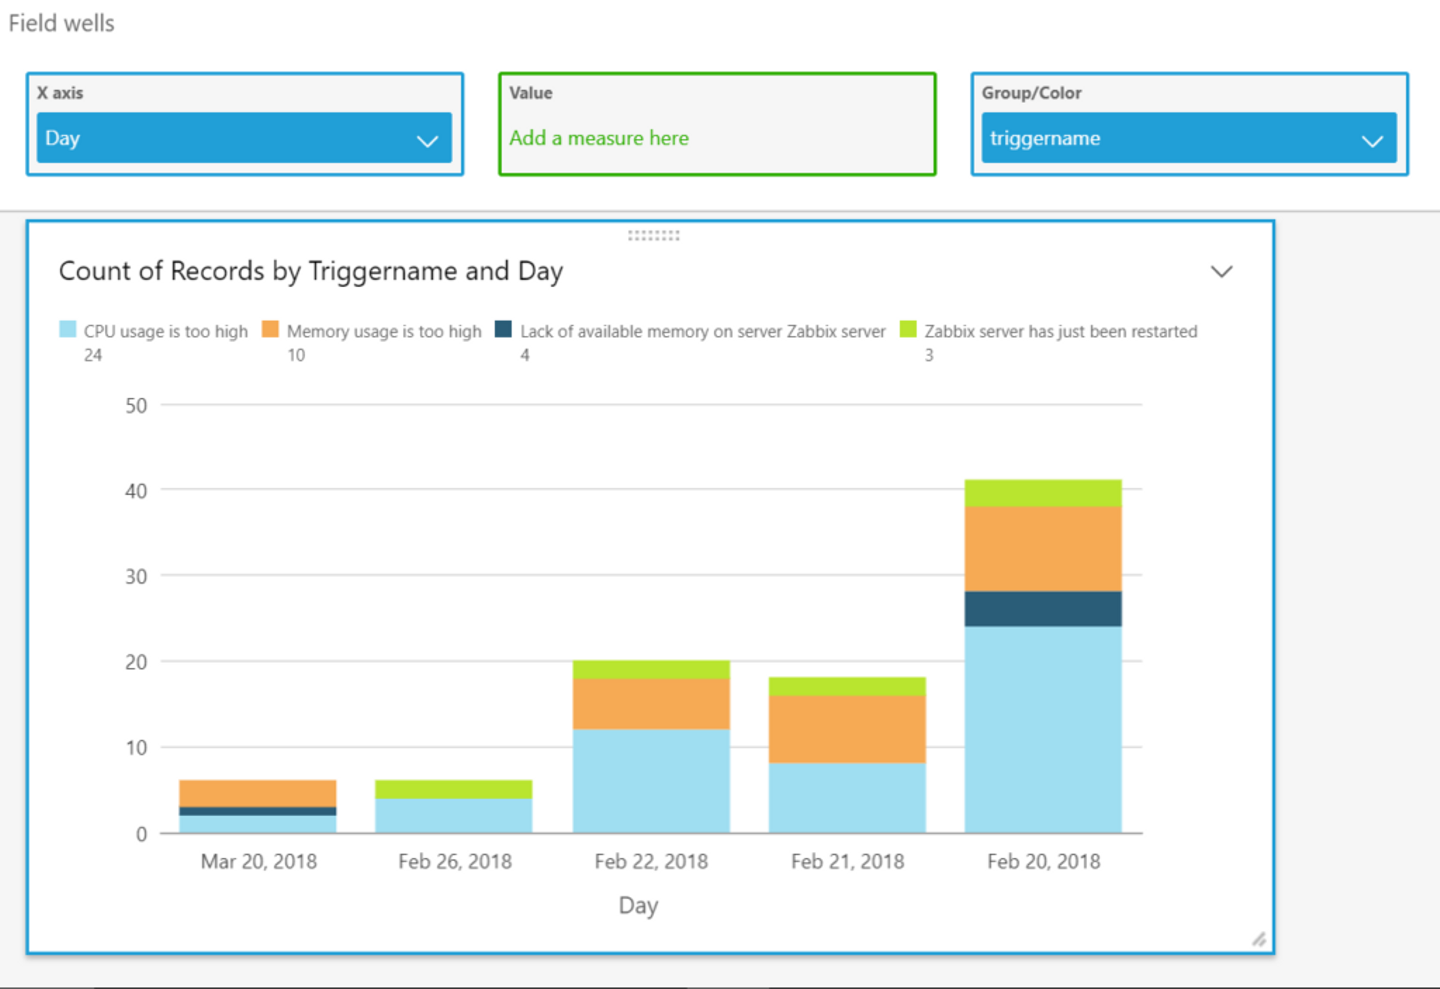Click the Add a measure here well
Viewport: 1440px width, 989px height.
[x=599, y=138]
